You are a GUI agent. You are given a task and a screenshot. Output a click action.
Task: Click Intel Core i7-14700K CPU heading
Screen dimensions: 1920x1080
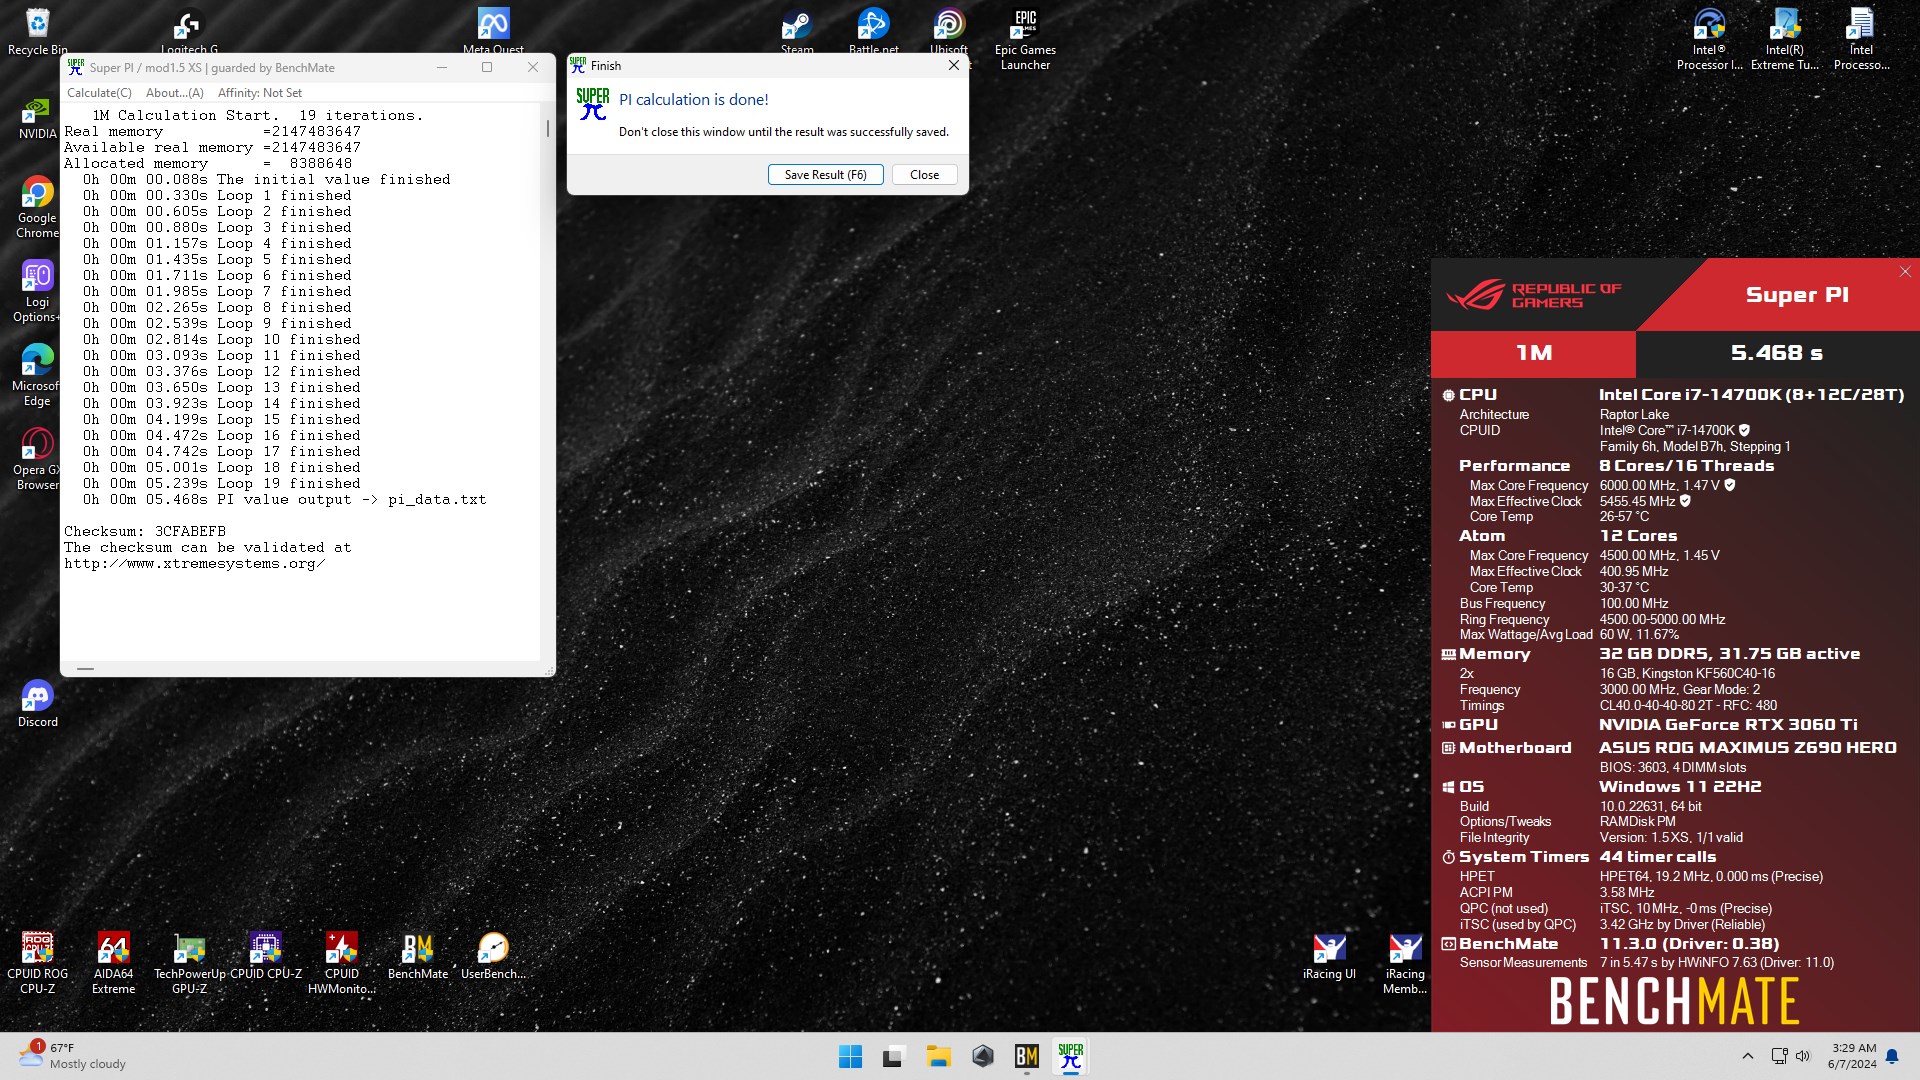(x=1751, y=395)
